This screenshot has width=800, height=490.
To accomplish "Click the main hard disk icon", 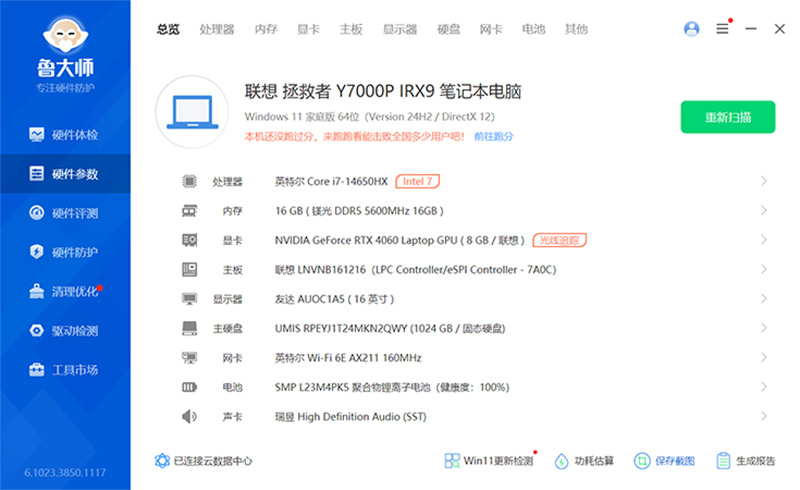I will tap(189, 328).
